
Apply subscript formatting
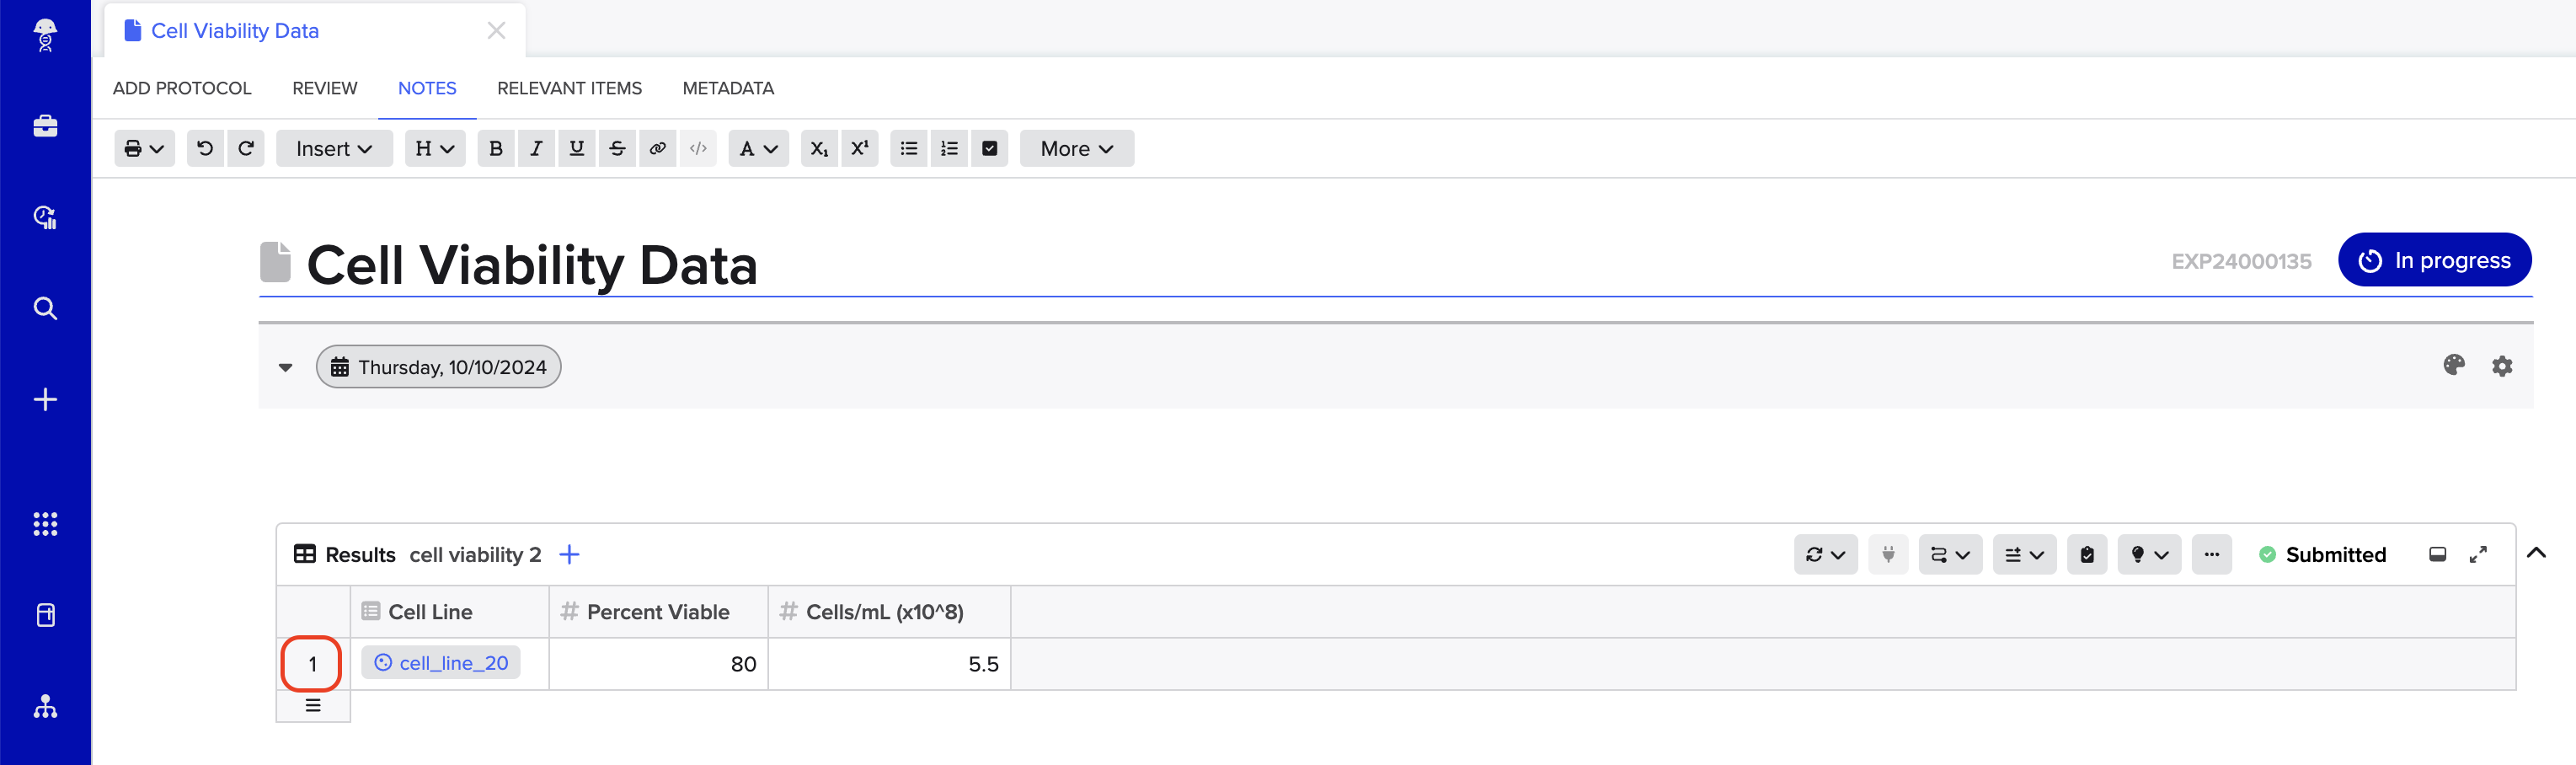tap(819, 148)
